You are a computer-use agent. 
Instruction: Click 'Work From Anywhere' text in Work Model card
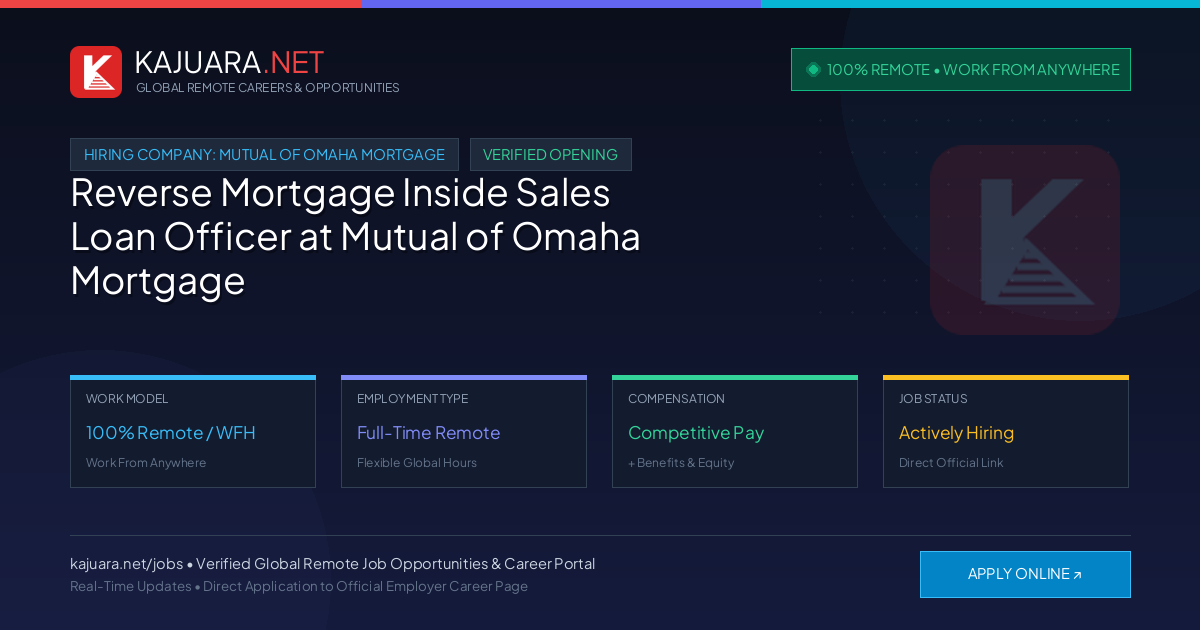[146, 463]
